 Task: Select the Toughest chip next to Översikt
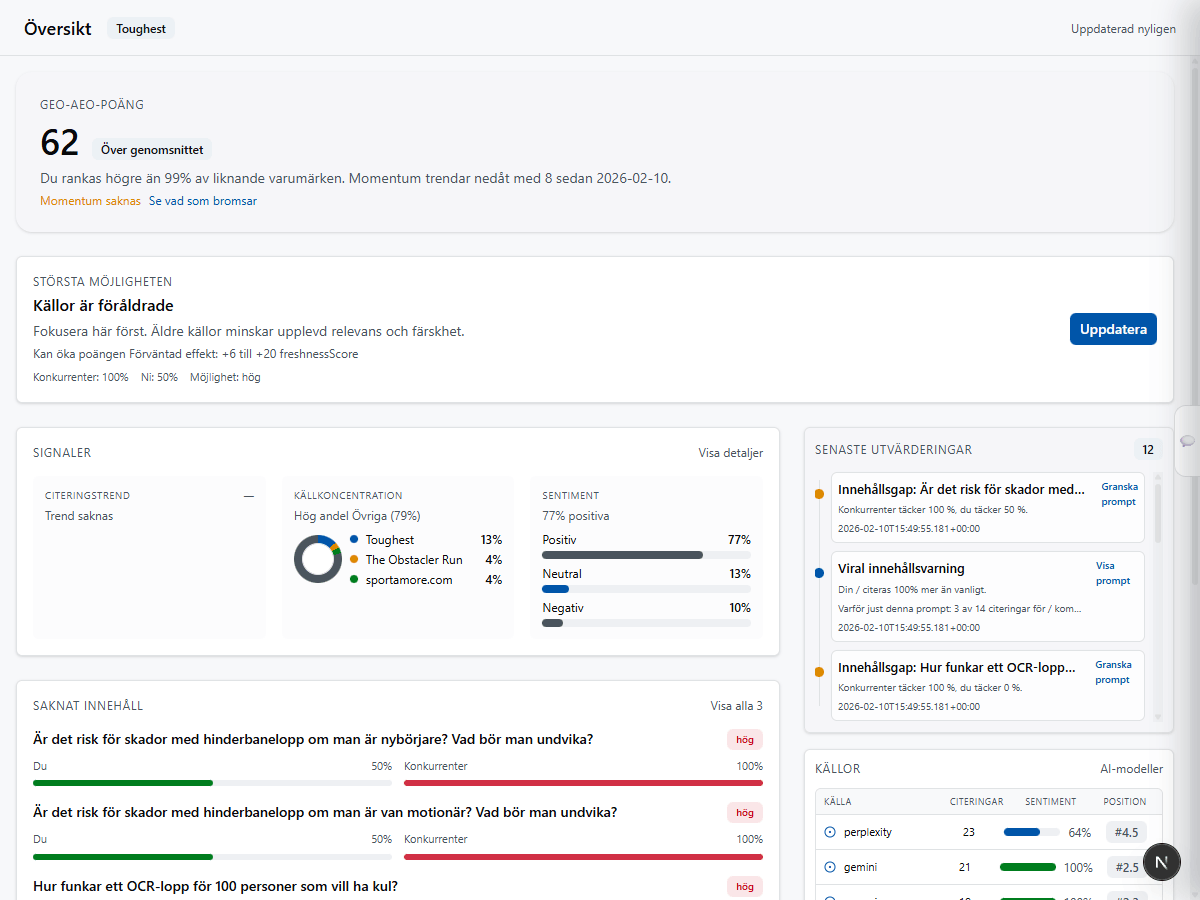(x=140, y=28)
